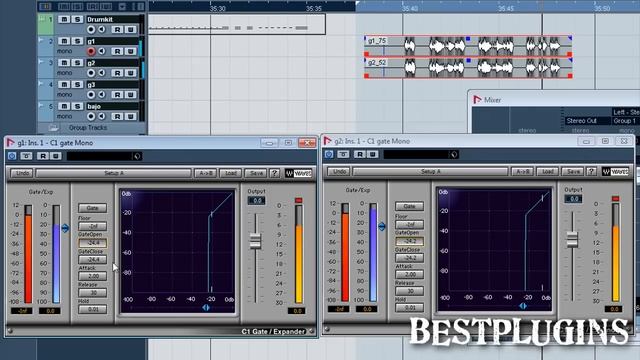Select the g1_75 audio clip
Viewport: 640px width, 360px height.
[x=468, y=46]
